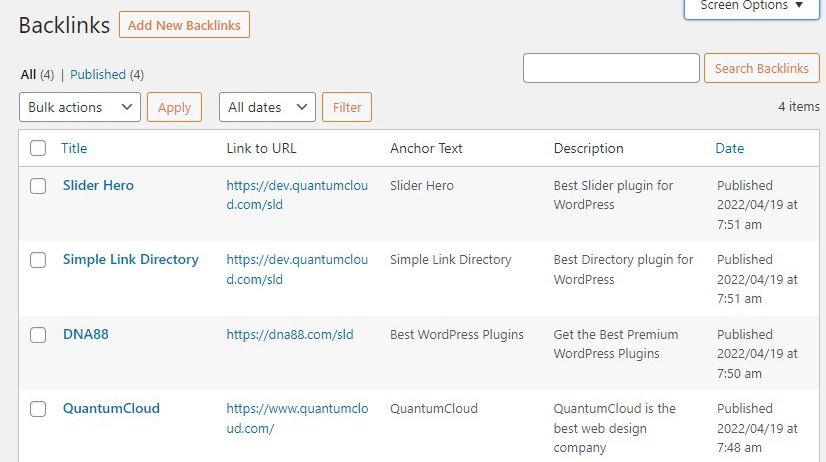Switch to the Published filter view
The image size is (826, 462).
click(x=98, y=74)
